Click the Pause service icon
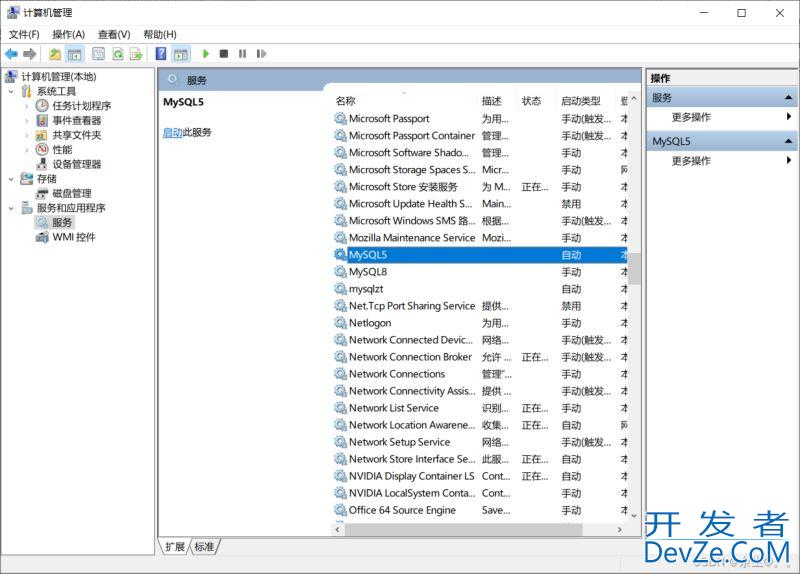The image size is (800, 574). [242, 54]
